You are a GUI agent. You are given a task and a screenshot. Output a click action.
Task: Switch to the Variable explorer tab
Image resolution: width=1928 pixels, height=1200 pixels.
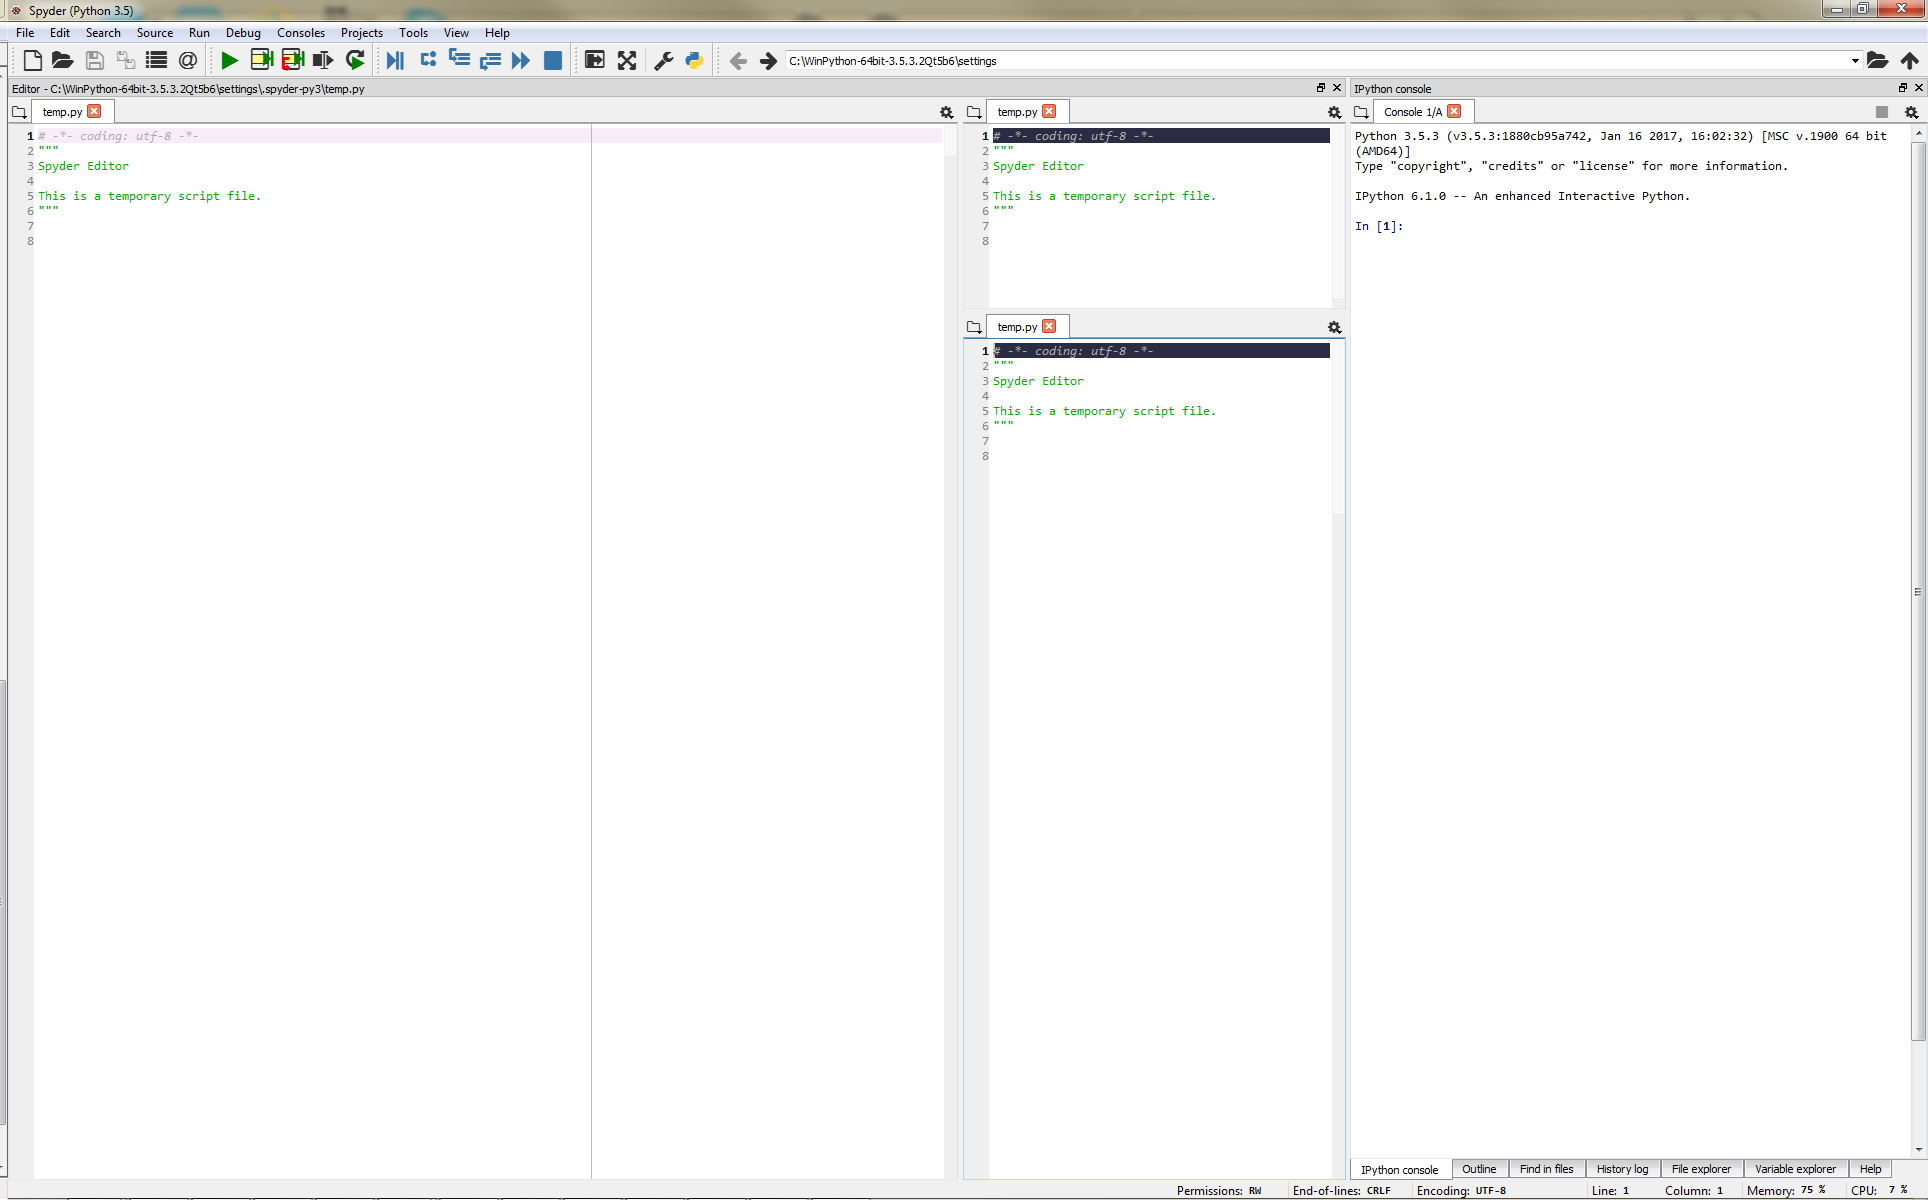[1795, 1169]
